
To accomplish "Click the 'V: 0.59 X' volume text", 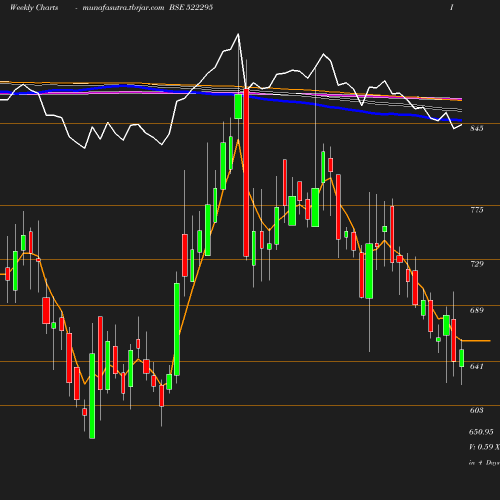I will coord(484,447).
